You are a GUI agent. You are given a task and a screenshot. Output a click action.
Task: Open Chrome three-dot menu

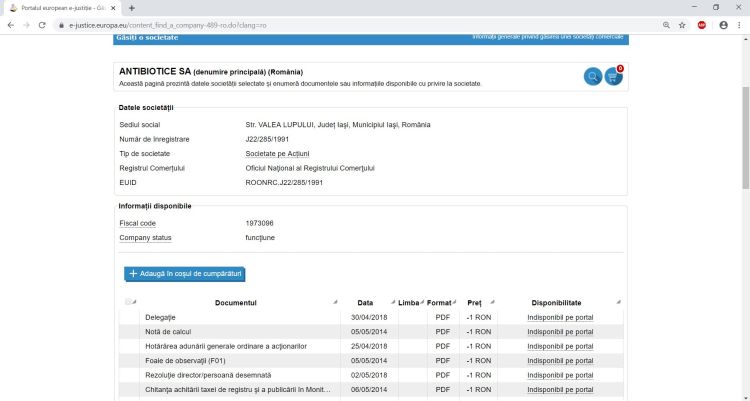740,24
